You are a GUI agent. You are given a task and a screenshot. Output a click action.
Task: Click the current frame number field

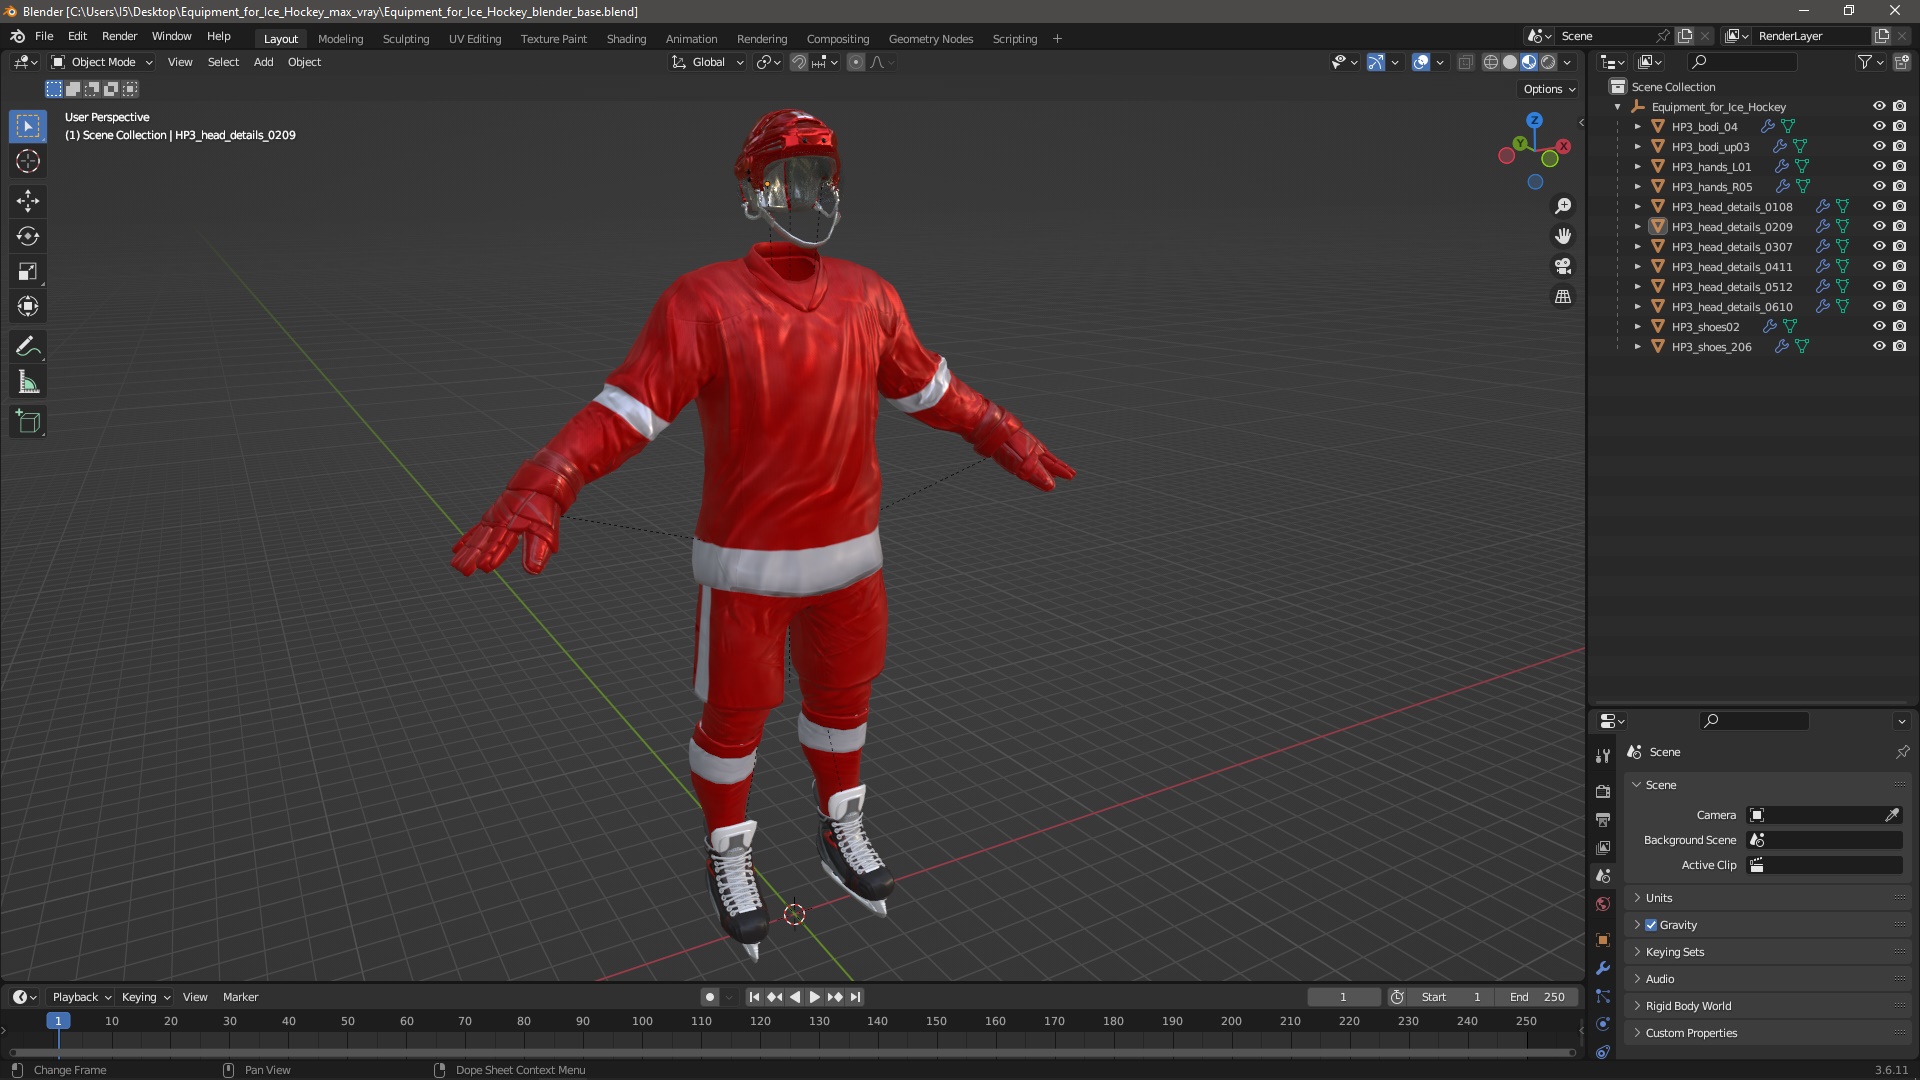point(1343,997)
